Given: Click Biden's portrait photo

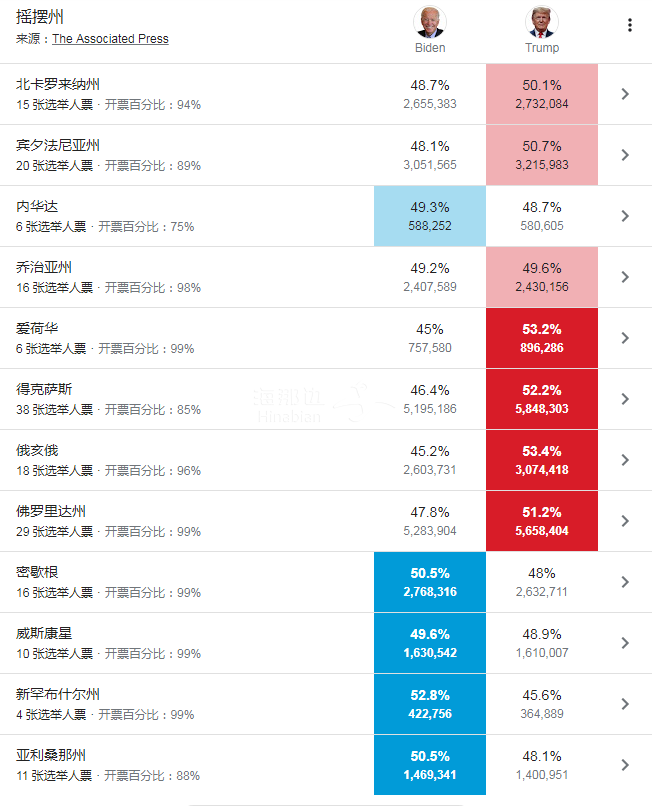Looking at the screenshot, I should click(430, 22).
